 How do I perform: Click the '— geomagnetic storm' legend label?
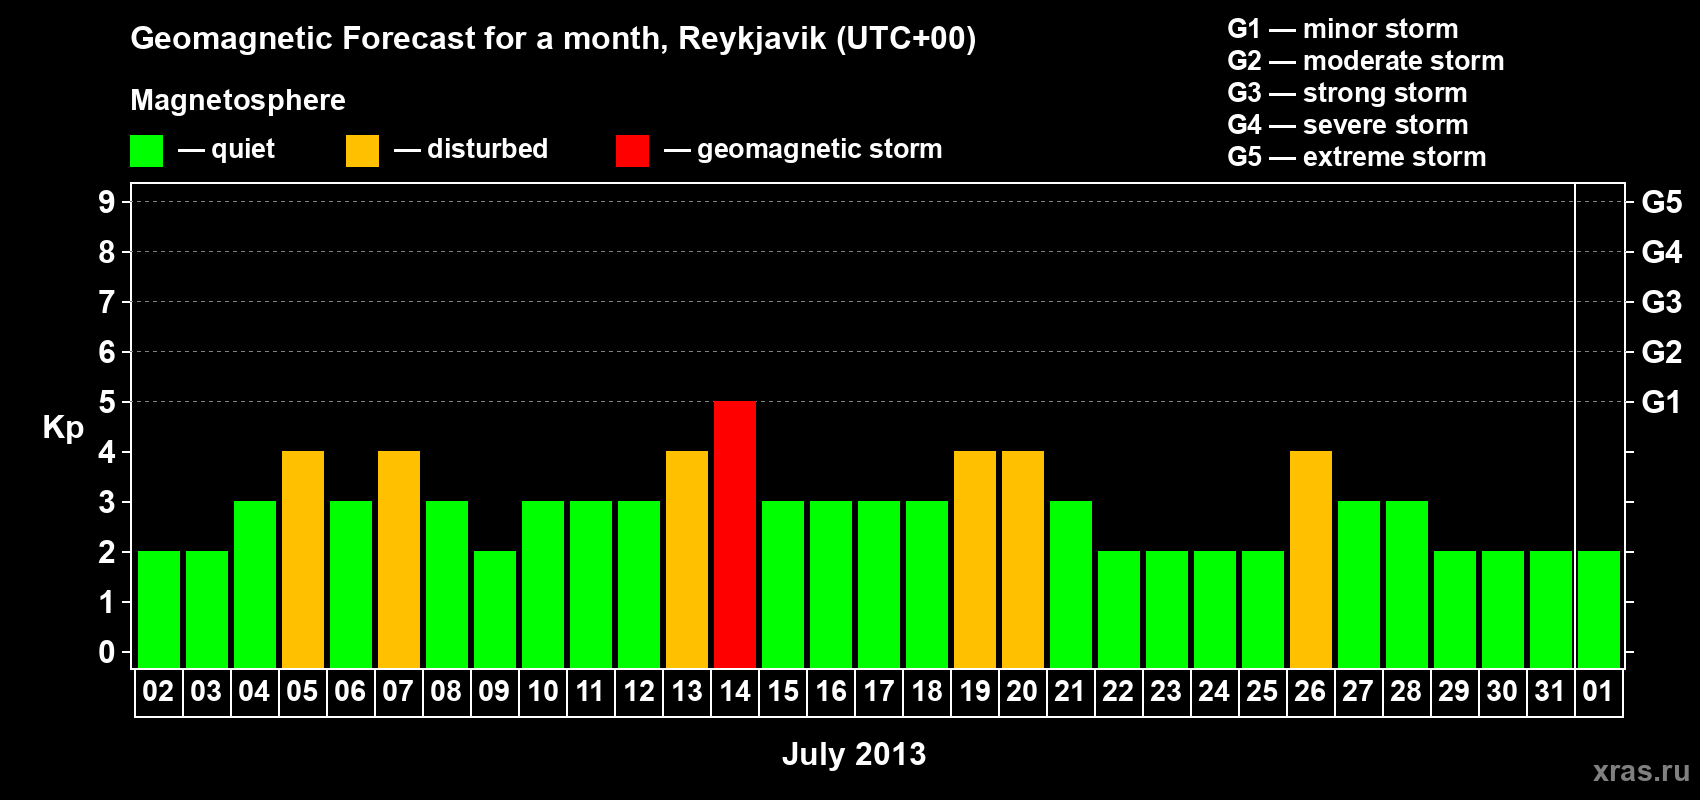coord(803,150)
